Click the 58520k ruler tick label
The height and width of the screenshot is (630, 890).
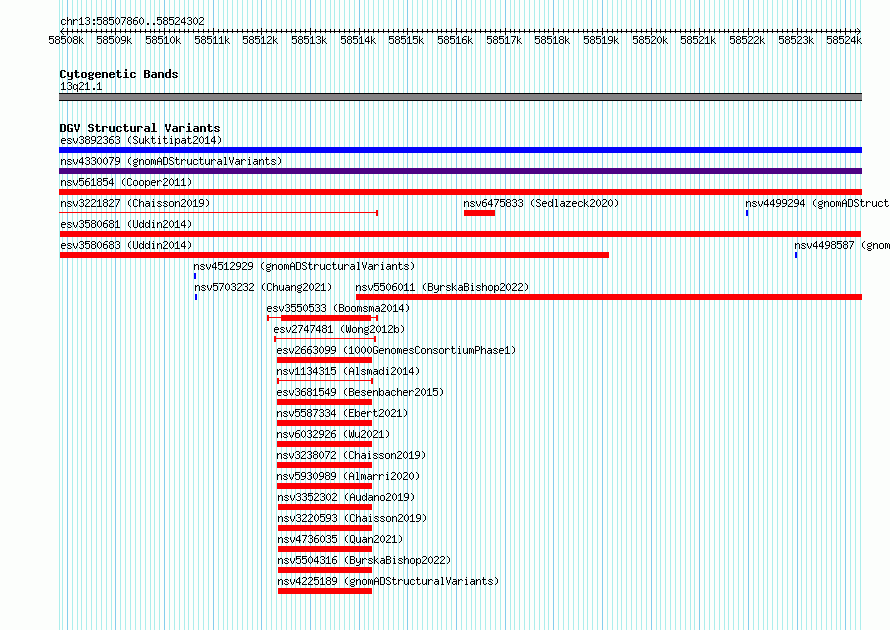coord(650,40)
